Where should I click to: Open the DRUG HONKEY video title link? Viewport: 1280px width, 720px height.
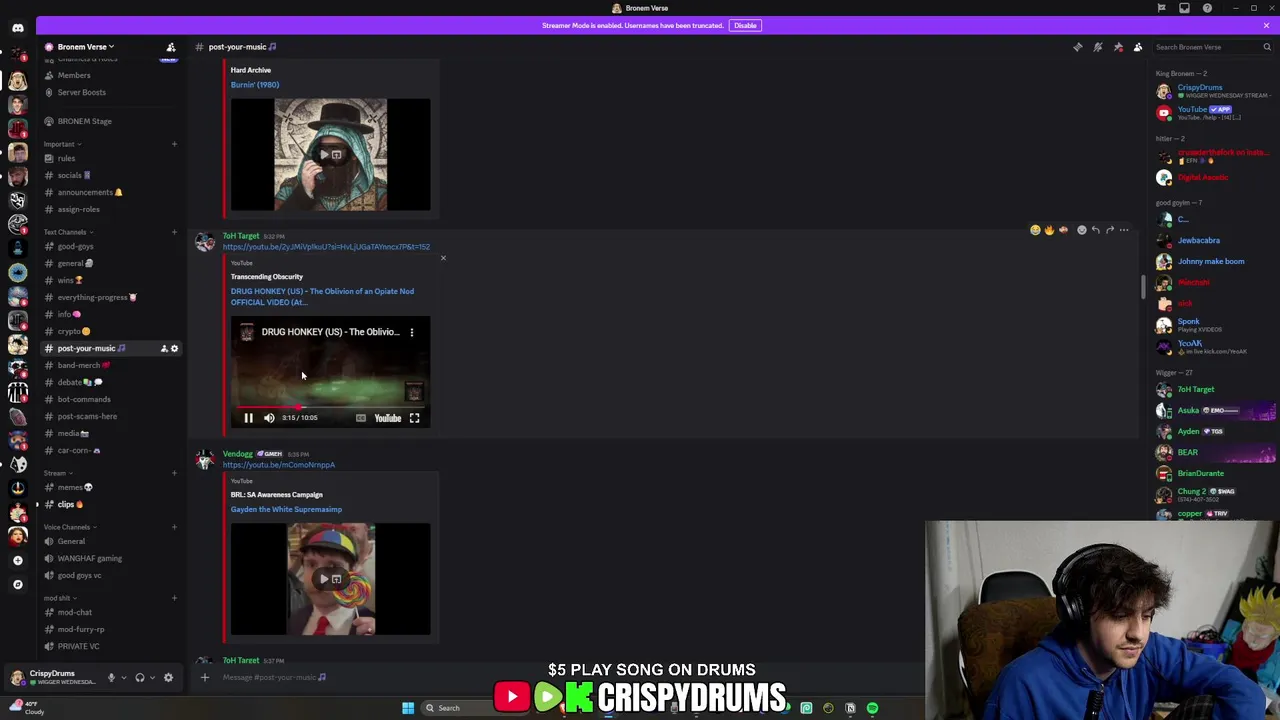click(x=322, y=296)
